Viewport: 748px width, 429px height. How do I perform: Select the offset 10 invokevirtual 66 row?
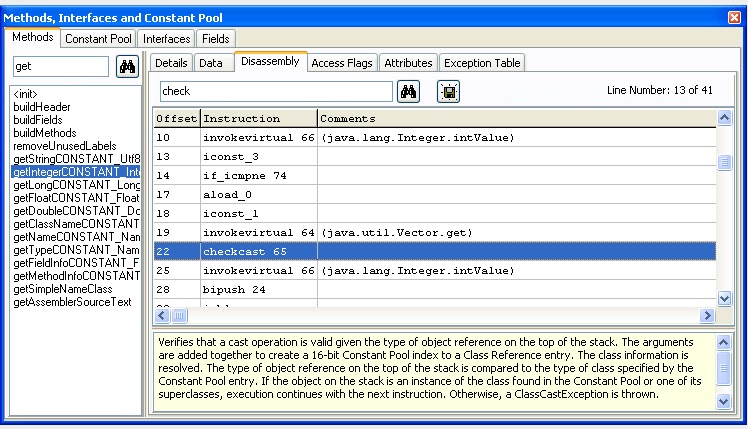pos(435,137)
